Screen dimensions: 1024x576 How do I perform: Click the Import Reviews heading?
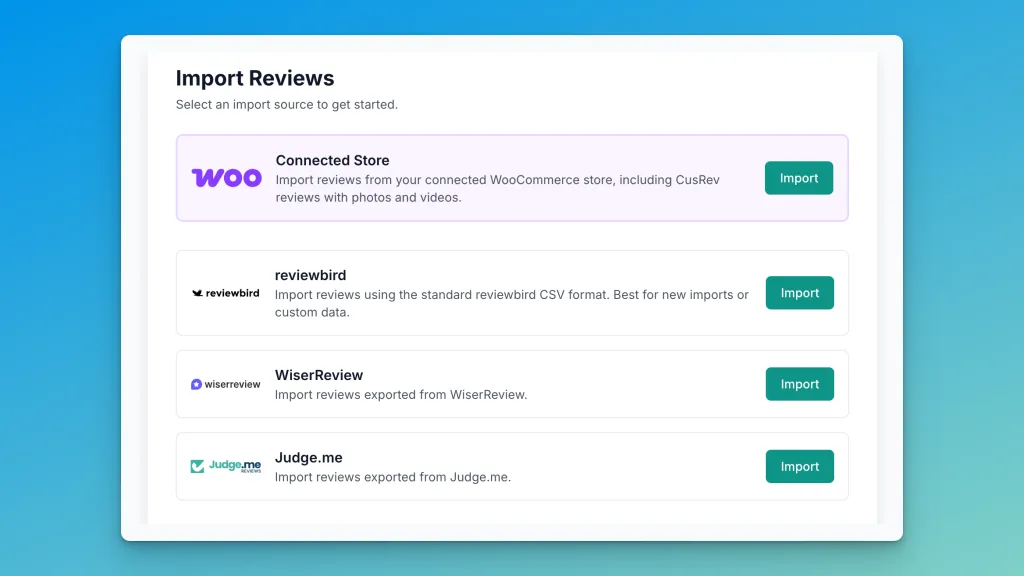(255, 78)
